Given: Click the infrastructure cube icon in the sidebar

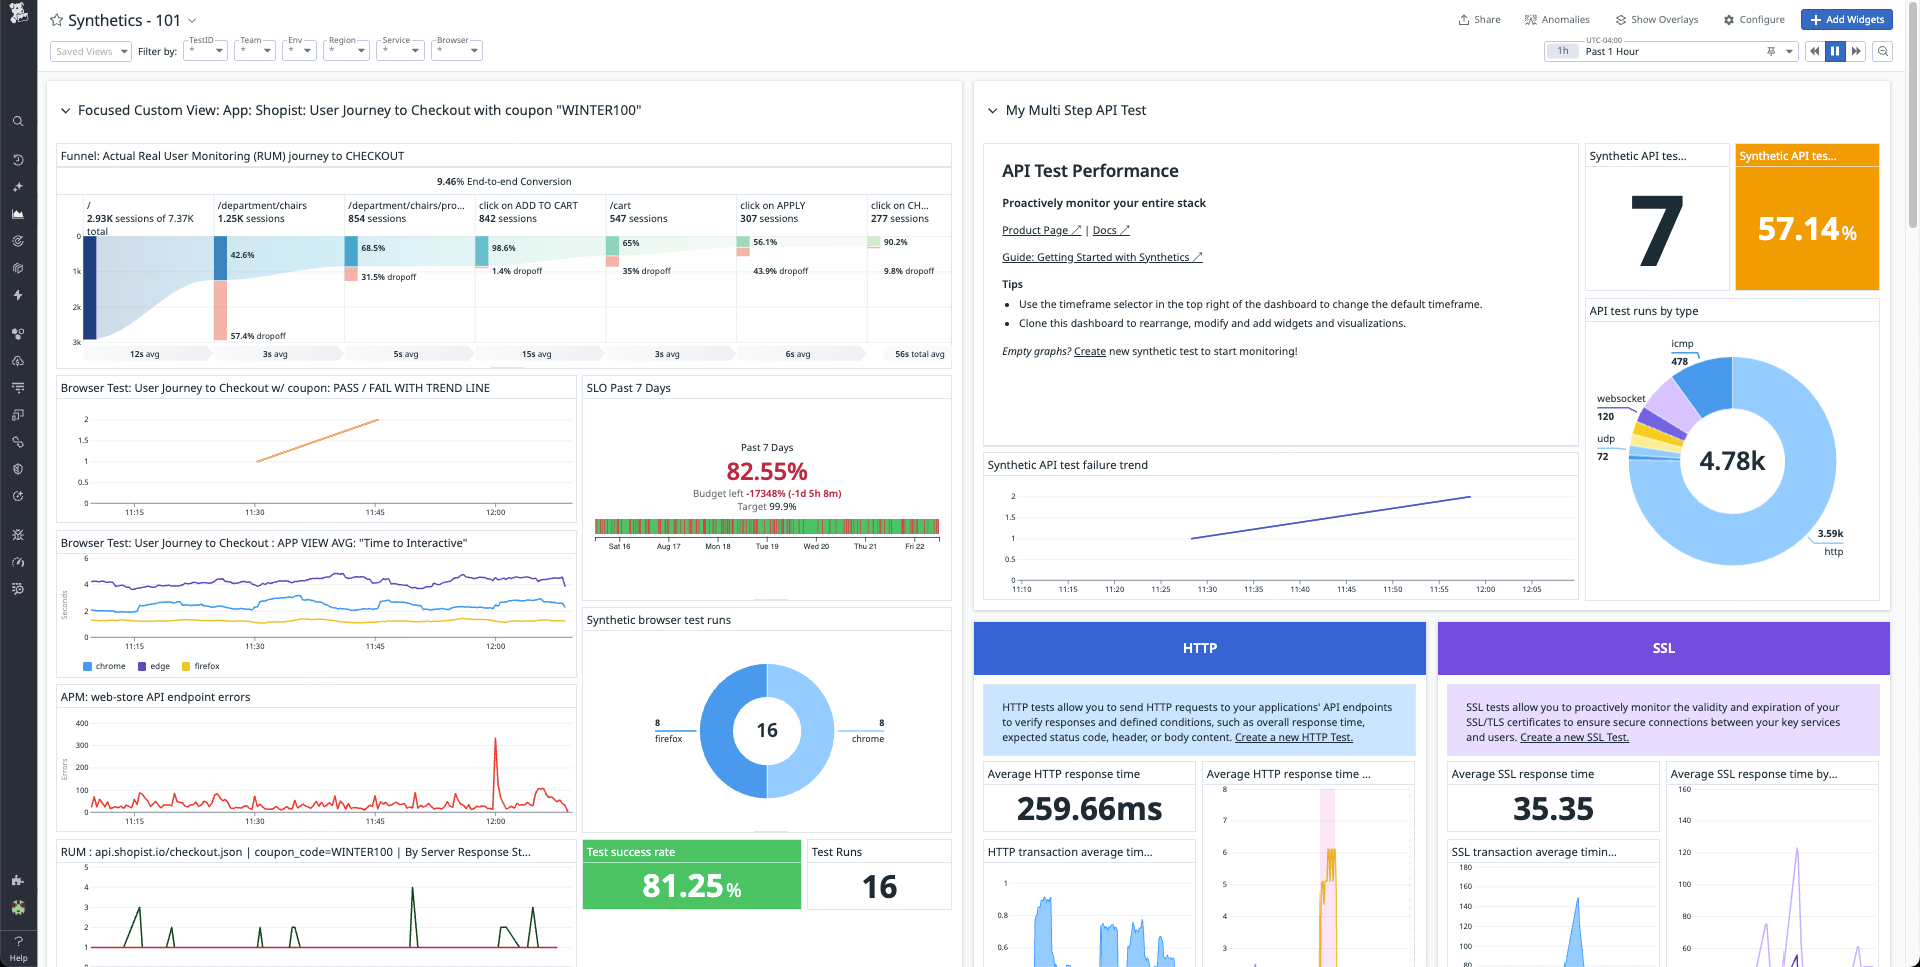Looking at the screenshot, I should point(18,267).
